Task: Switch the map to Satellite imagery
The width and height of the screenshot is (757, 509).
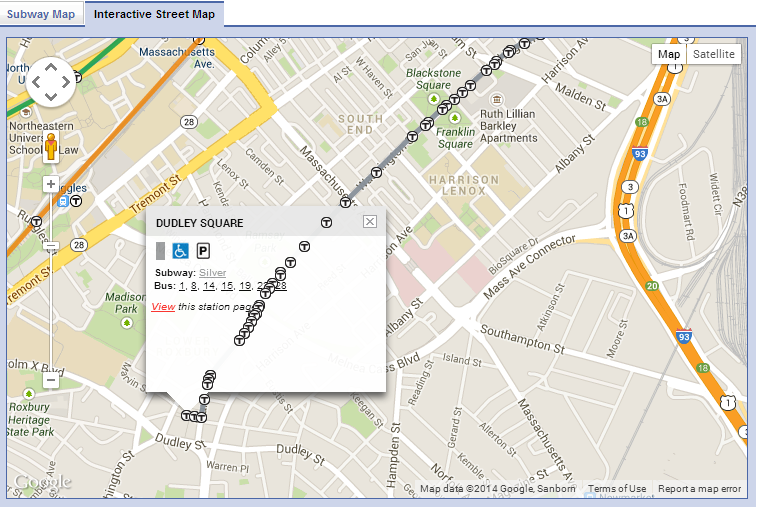Action: [x=714, y=54]
